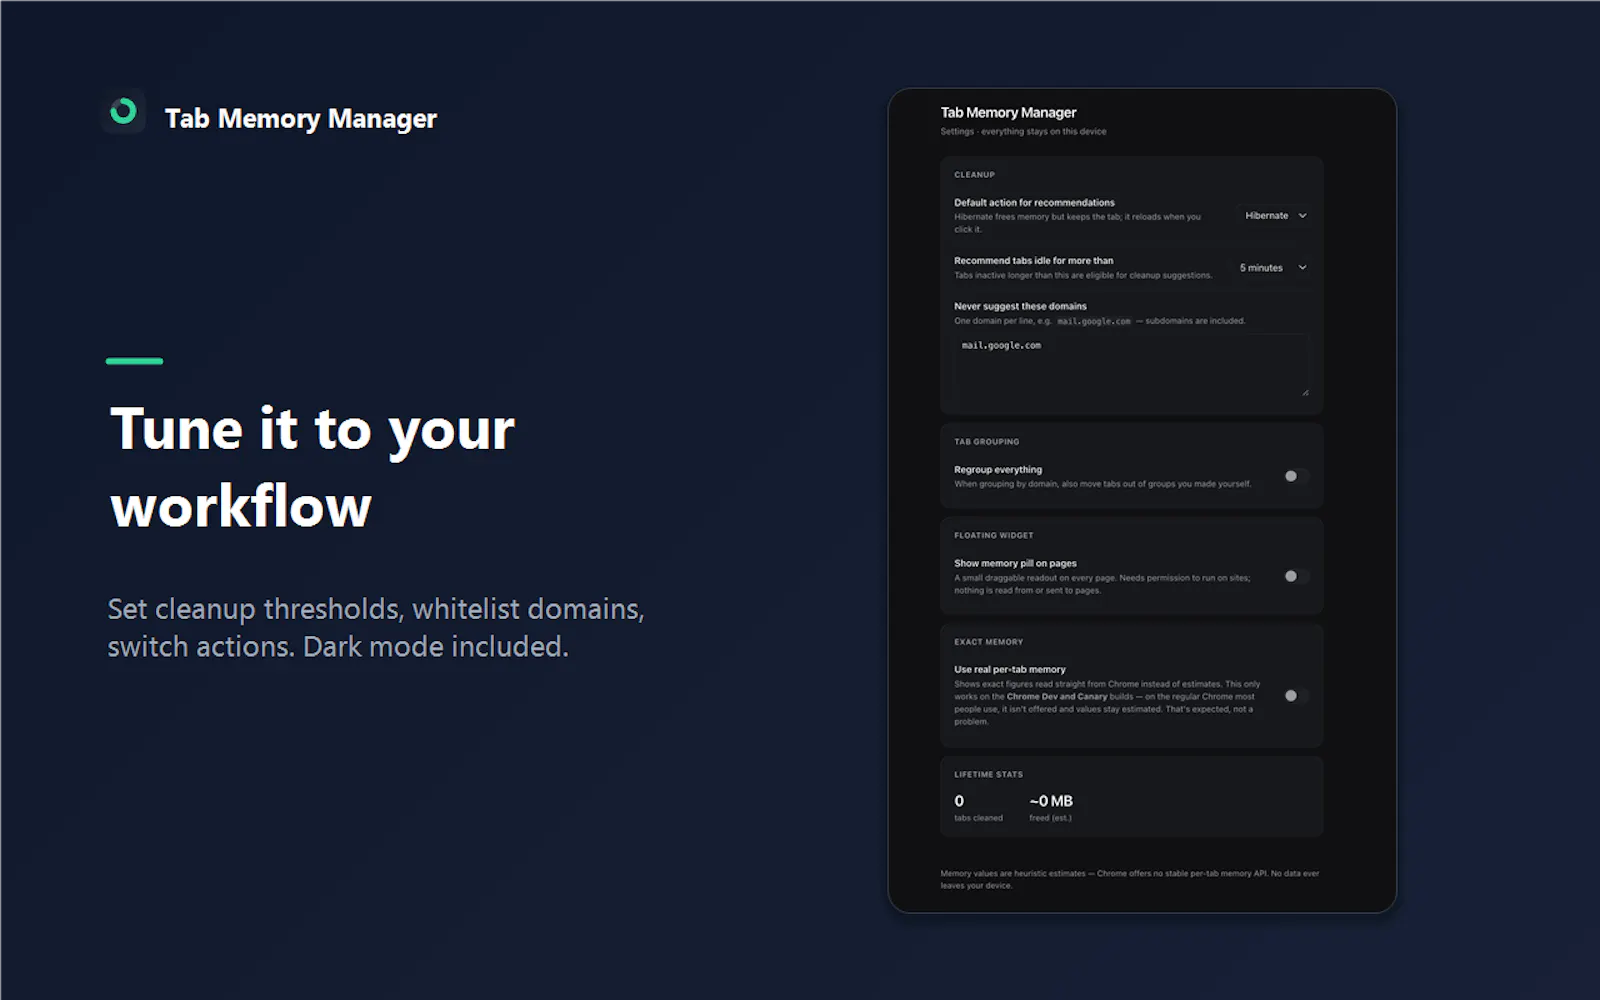Screen dimensions: 1600x1000
Task: Click the 'LIFETIME STATS' section header
Action: pyautogui.click(x=988, y=775)
